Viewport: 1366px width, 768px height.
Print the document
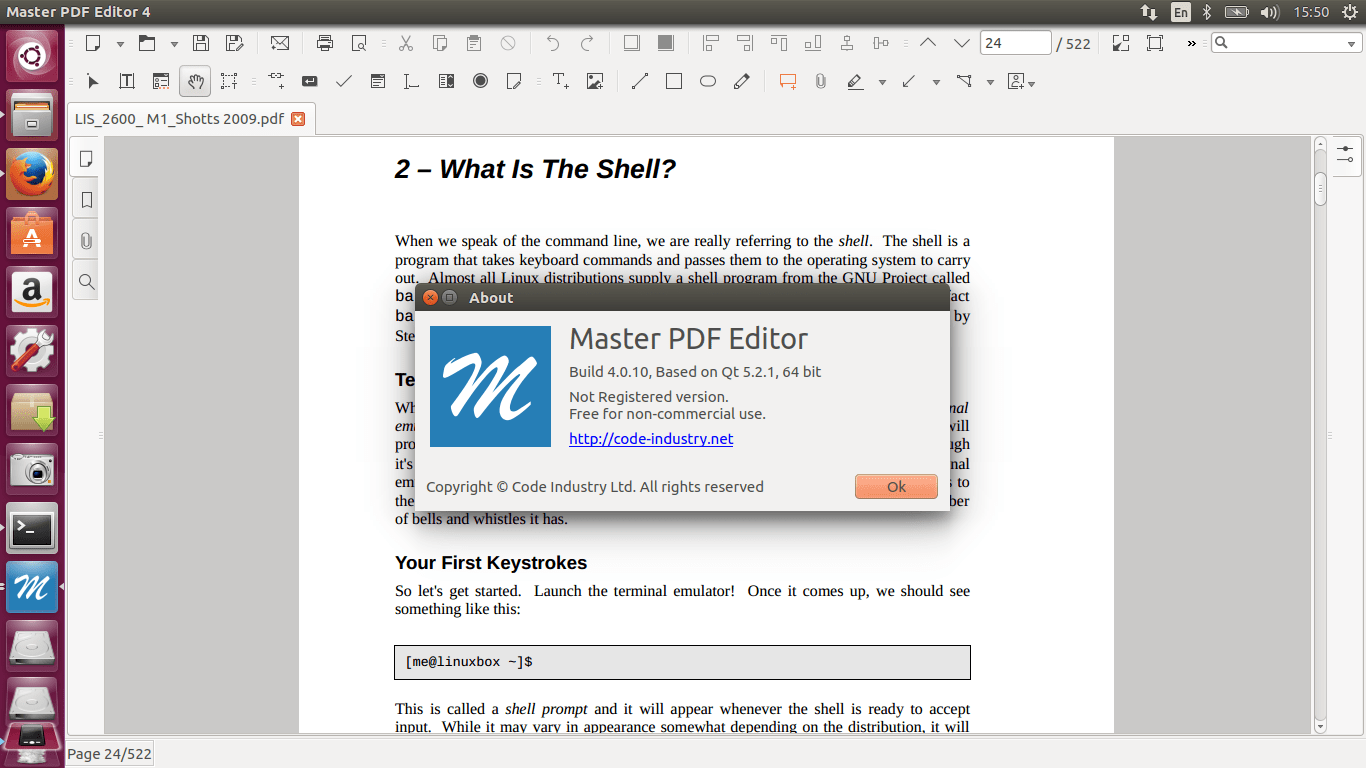325,43
